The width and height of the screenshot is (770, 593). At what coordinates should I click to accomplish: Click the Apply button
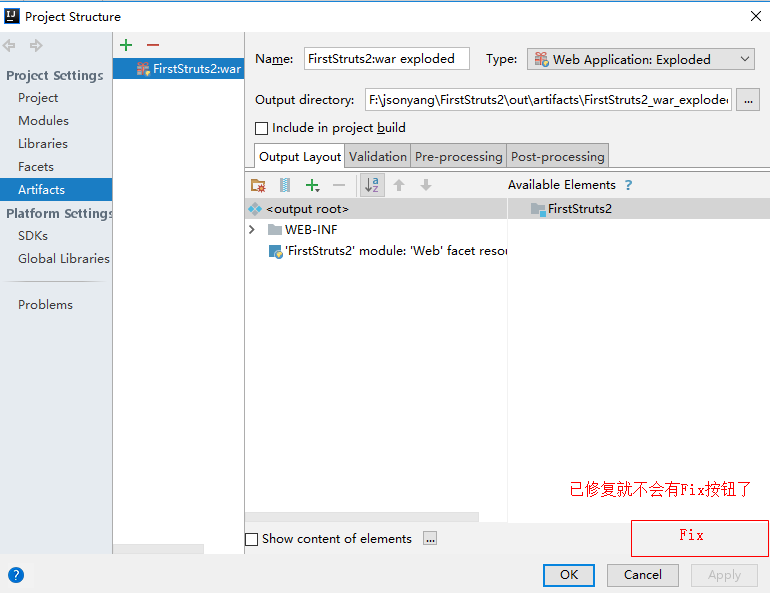tap(724, 575)
